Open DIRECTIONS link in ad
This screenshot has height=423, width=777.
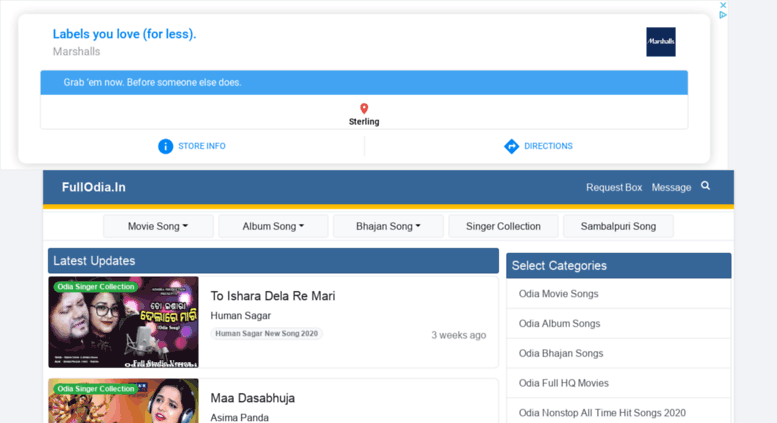coord(548,146)
